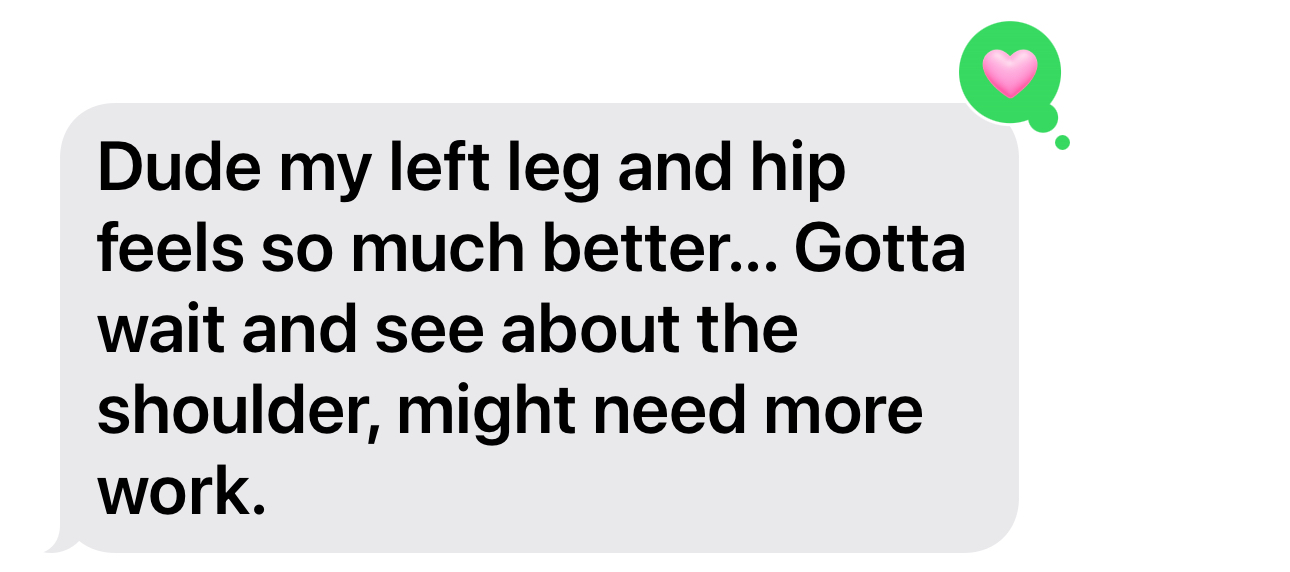
Task: Select the final word "work."
Action: point(184,490)
